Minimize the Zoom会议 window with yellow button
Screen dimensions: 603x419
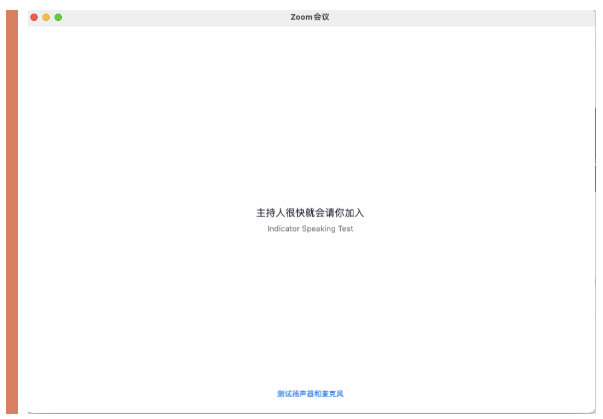pyautogui.click(x=46, y=18)
